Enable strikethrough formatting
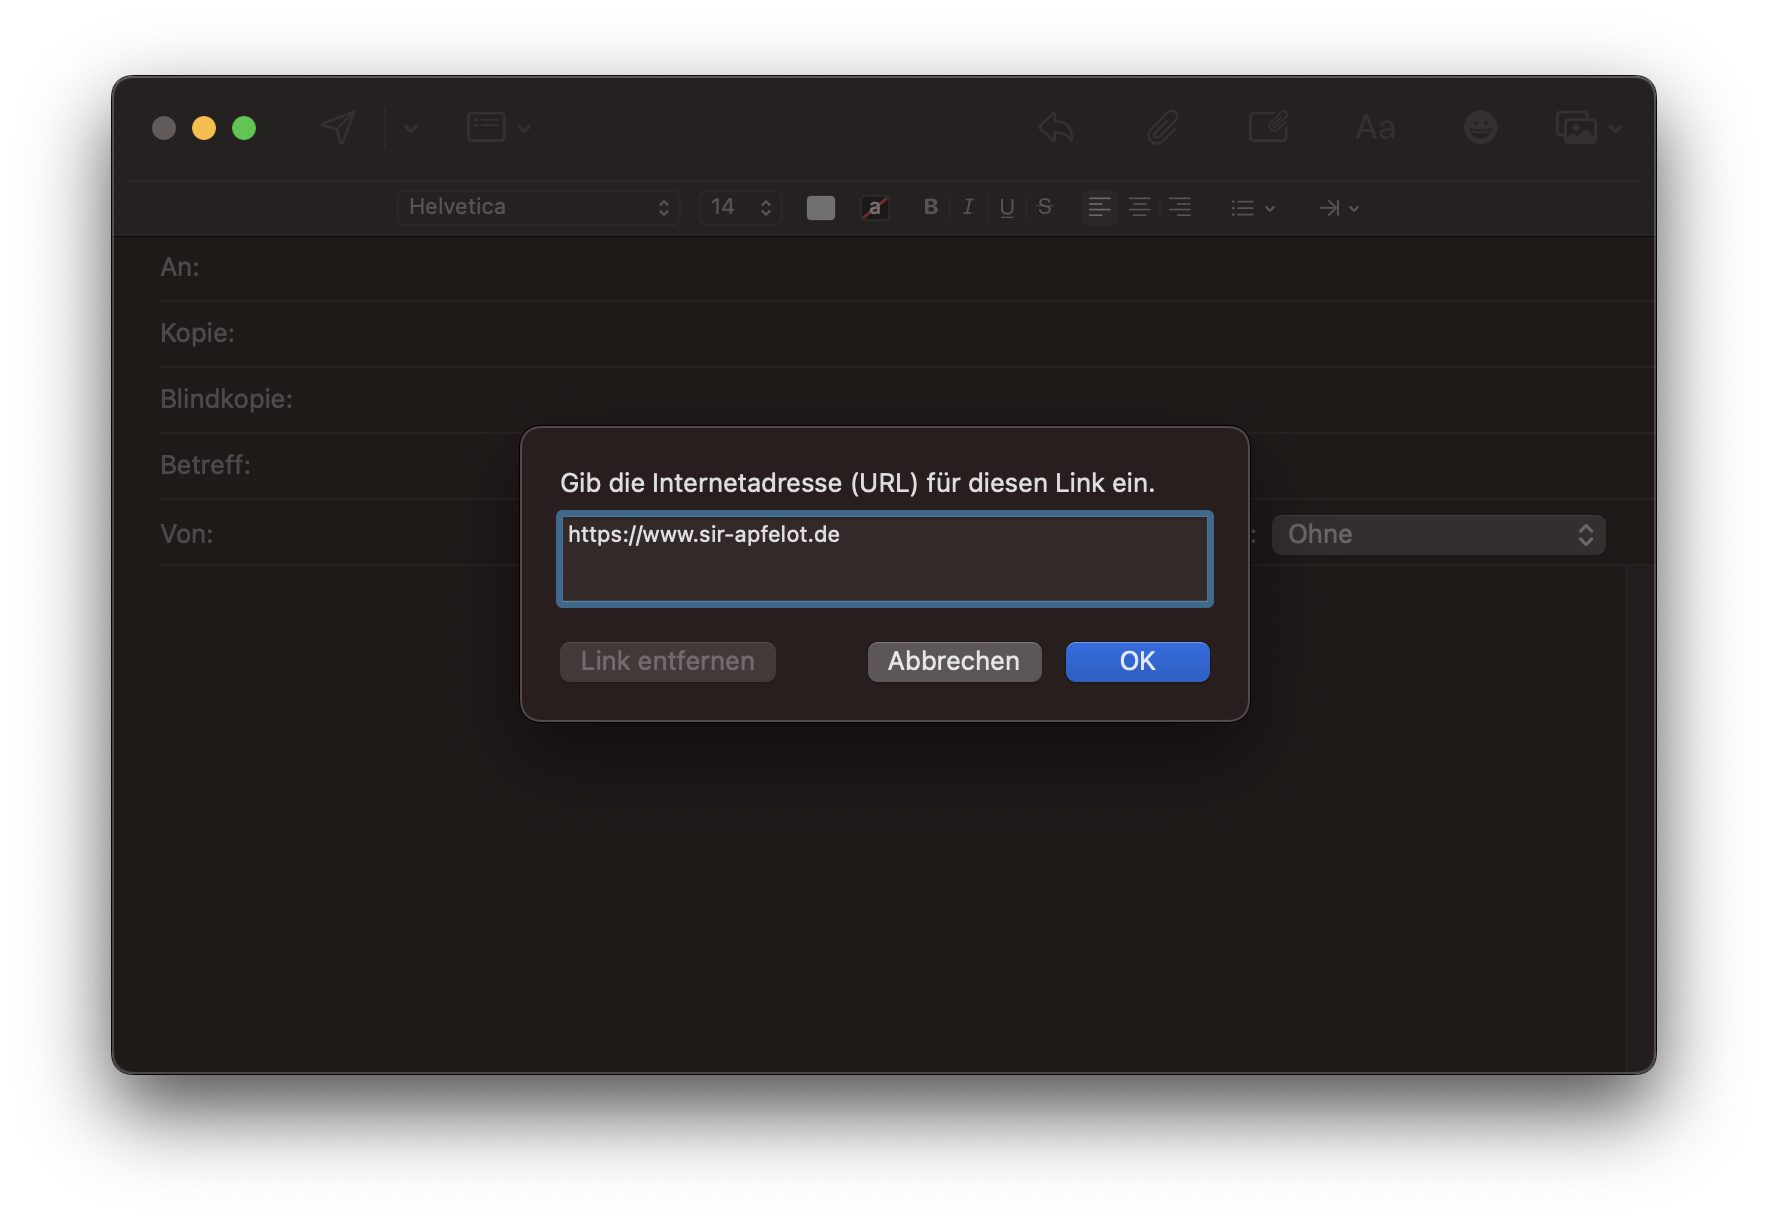The image size is (1768, 1222). click(x=1044, y=207)
